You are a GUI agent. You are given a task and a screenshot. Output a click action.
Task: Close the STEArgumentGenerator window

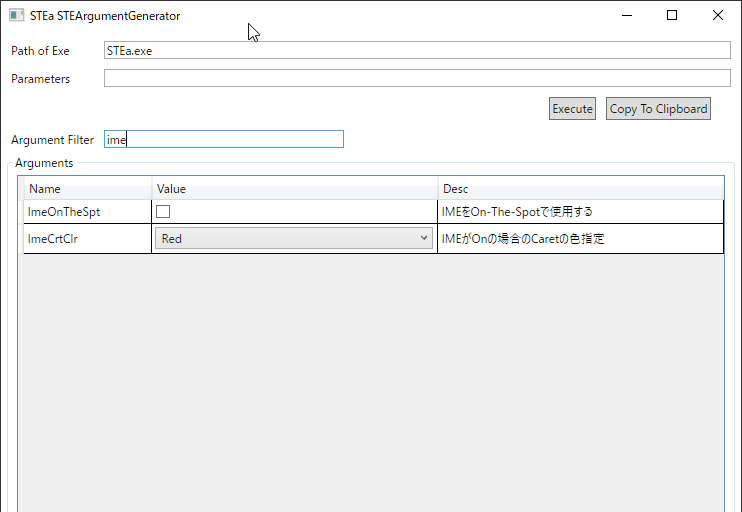[x=717, y=15]
